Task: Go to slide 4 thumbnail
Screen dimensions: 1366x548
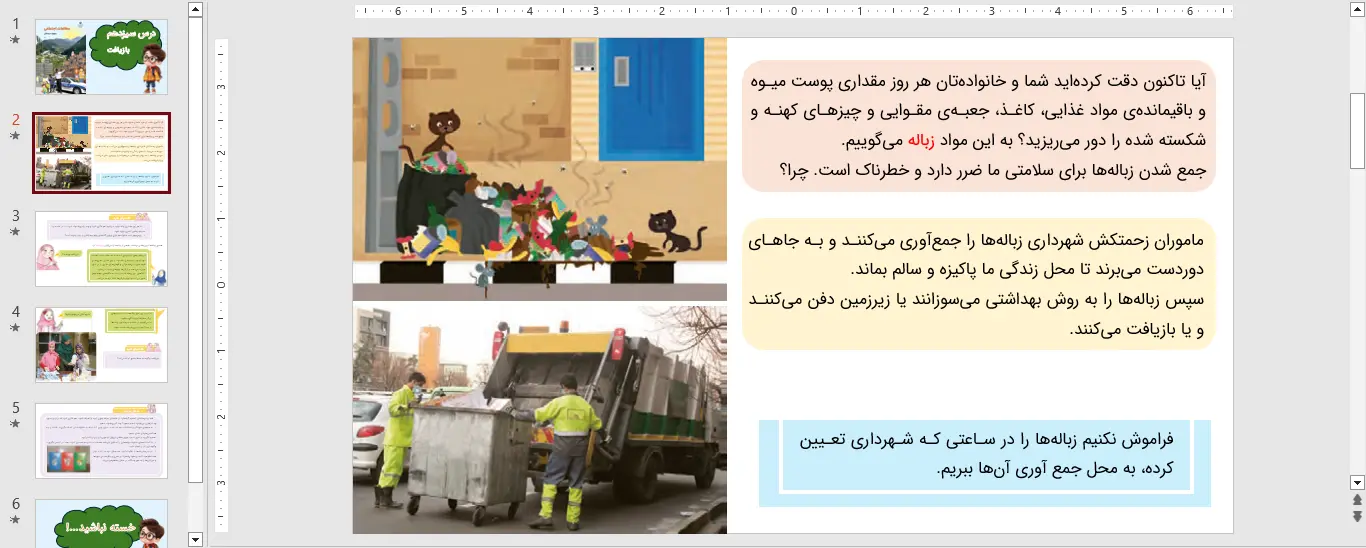Action: (102, 345)
